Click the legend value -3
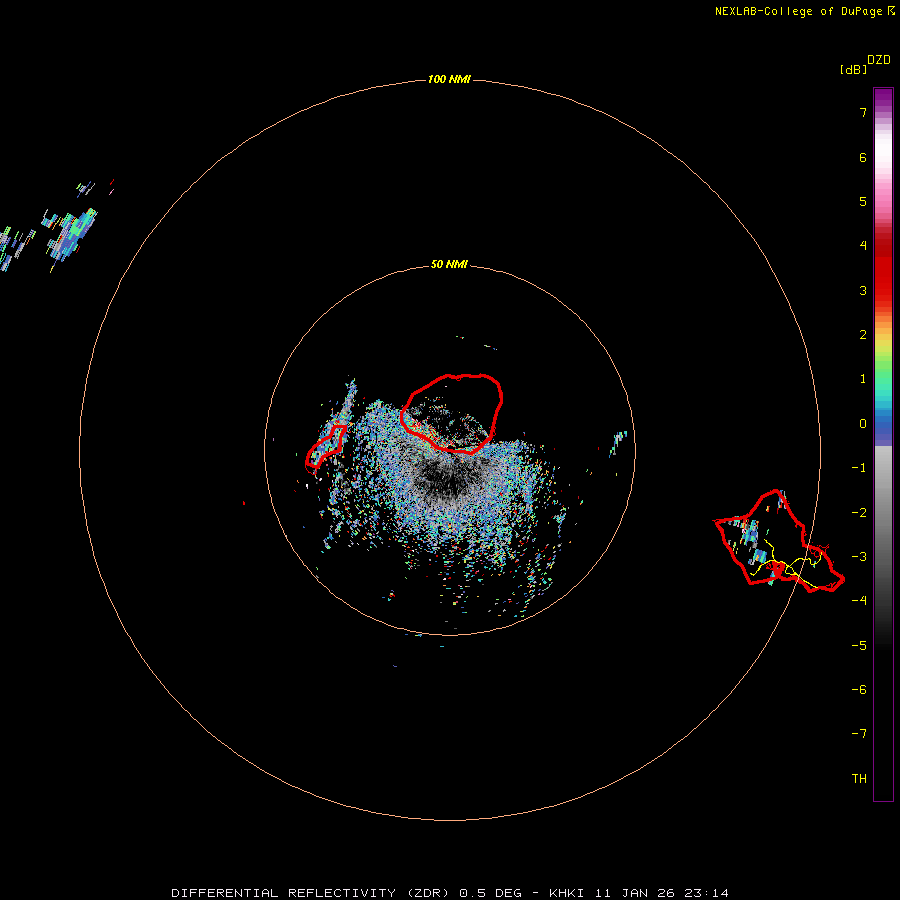Image resolution: width=900 pixels, height=900 pixels. (859, 556)
